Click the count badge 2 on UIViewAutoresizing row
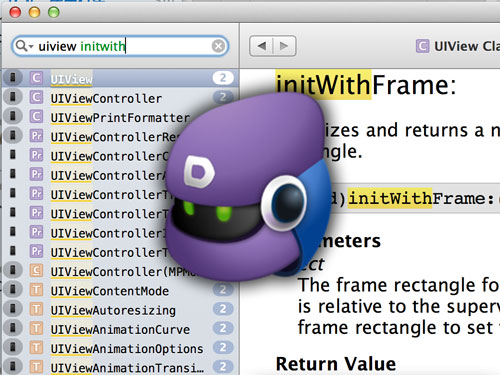 click(223, 309)
